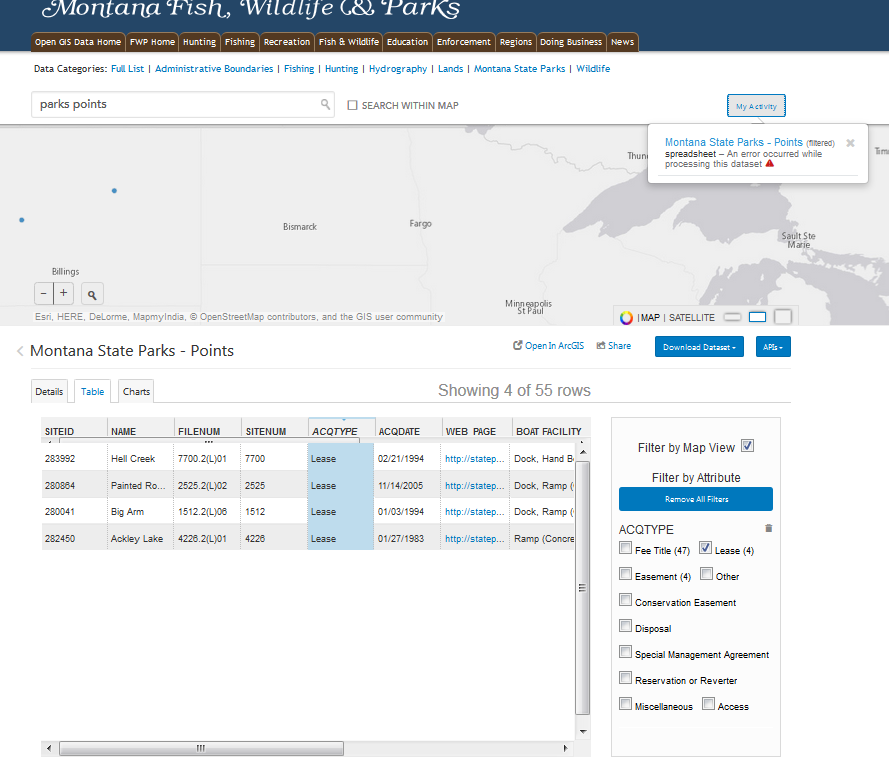Viewport: 889px width, 773px height.
Task: Go back using the arrow beside dataset title
Action: (20, 351)
